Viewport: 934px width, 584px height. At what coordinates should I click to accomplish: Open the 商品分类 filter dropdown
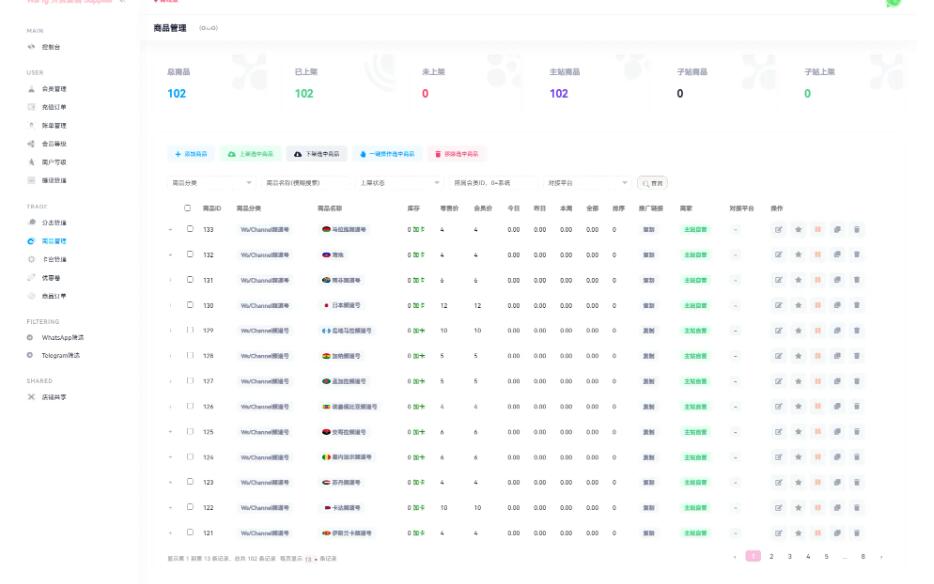coord(211,183)
